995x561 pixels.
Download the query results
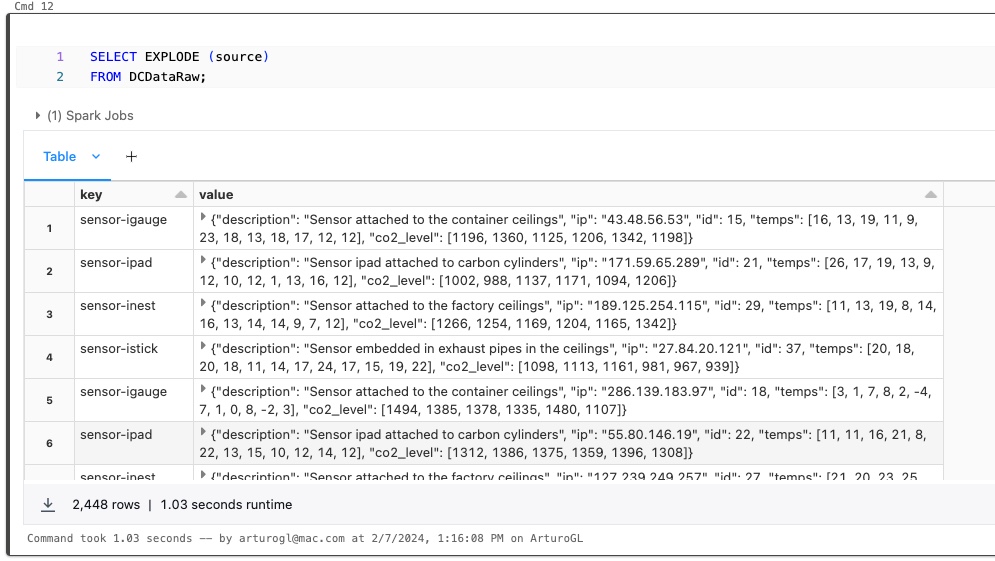[x=48, y=505]
